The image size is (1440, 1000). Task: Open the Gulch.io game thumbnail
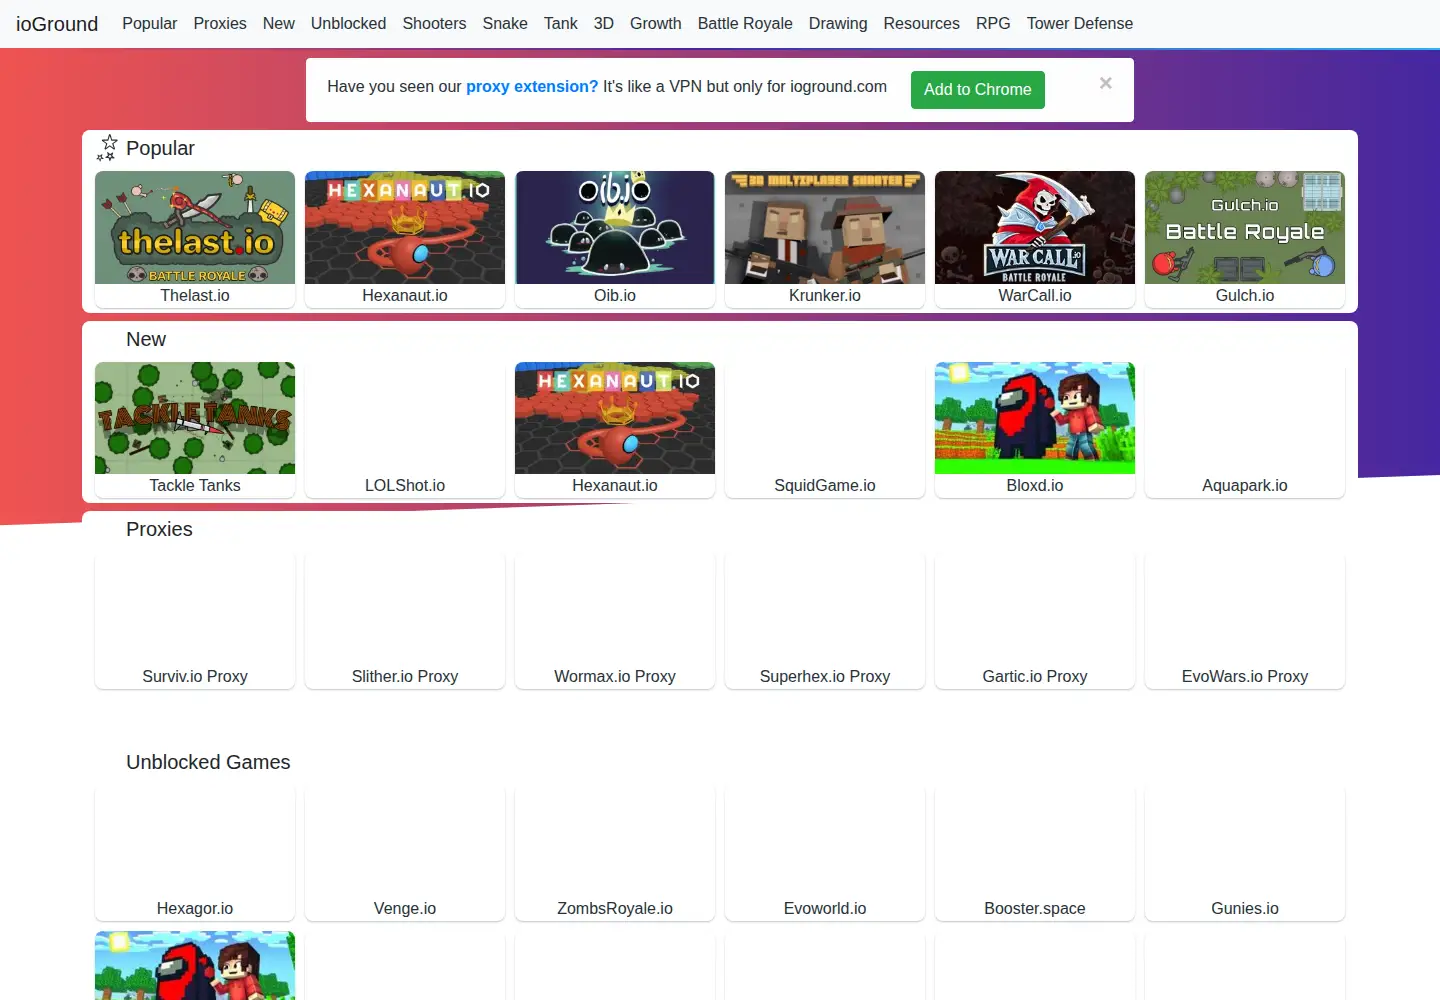[1245, 227]
